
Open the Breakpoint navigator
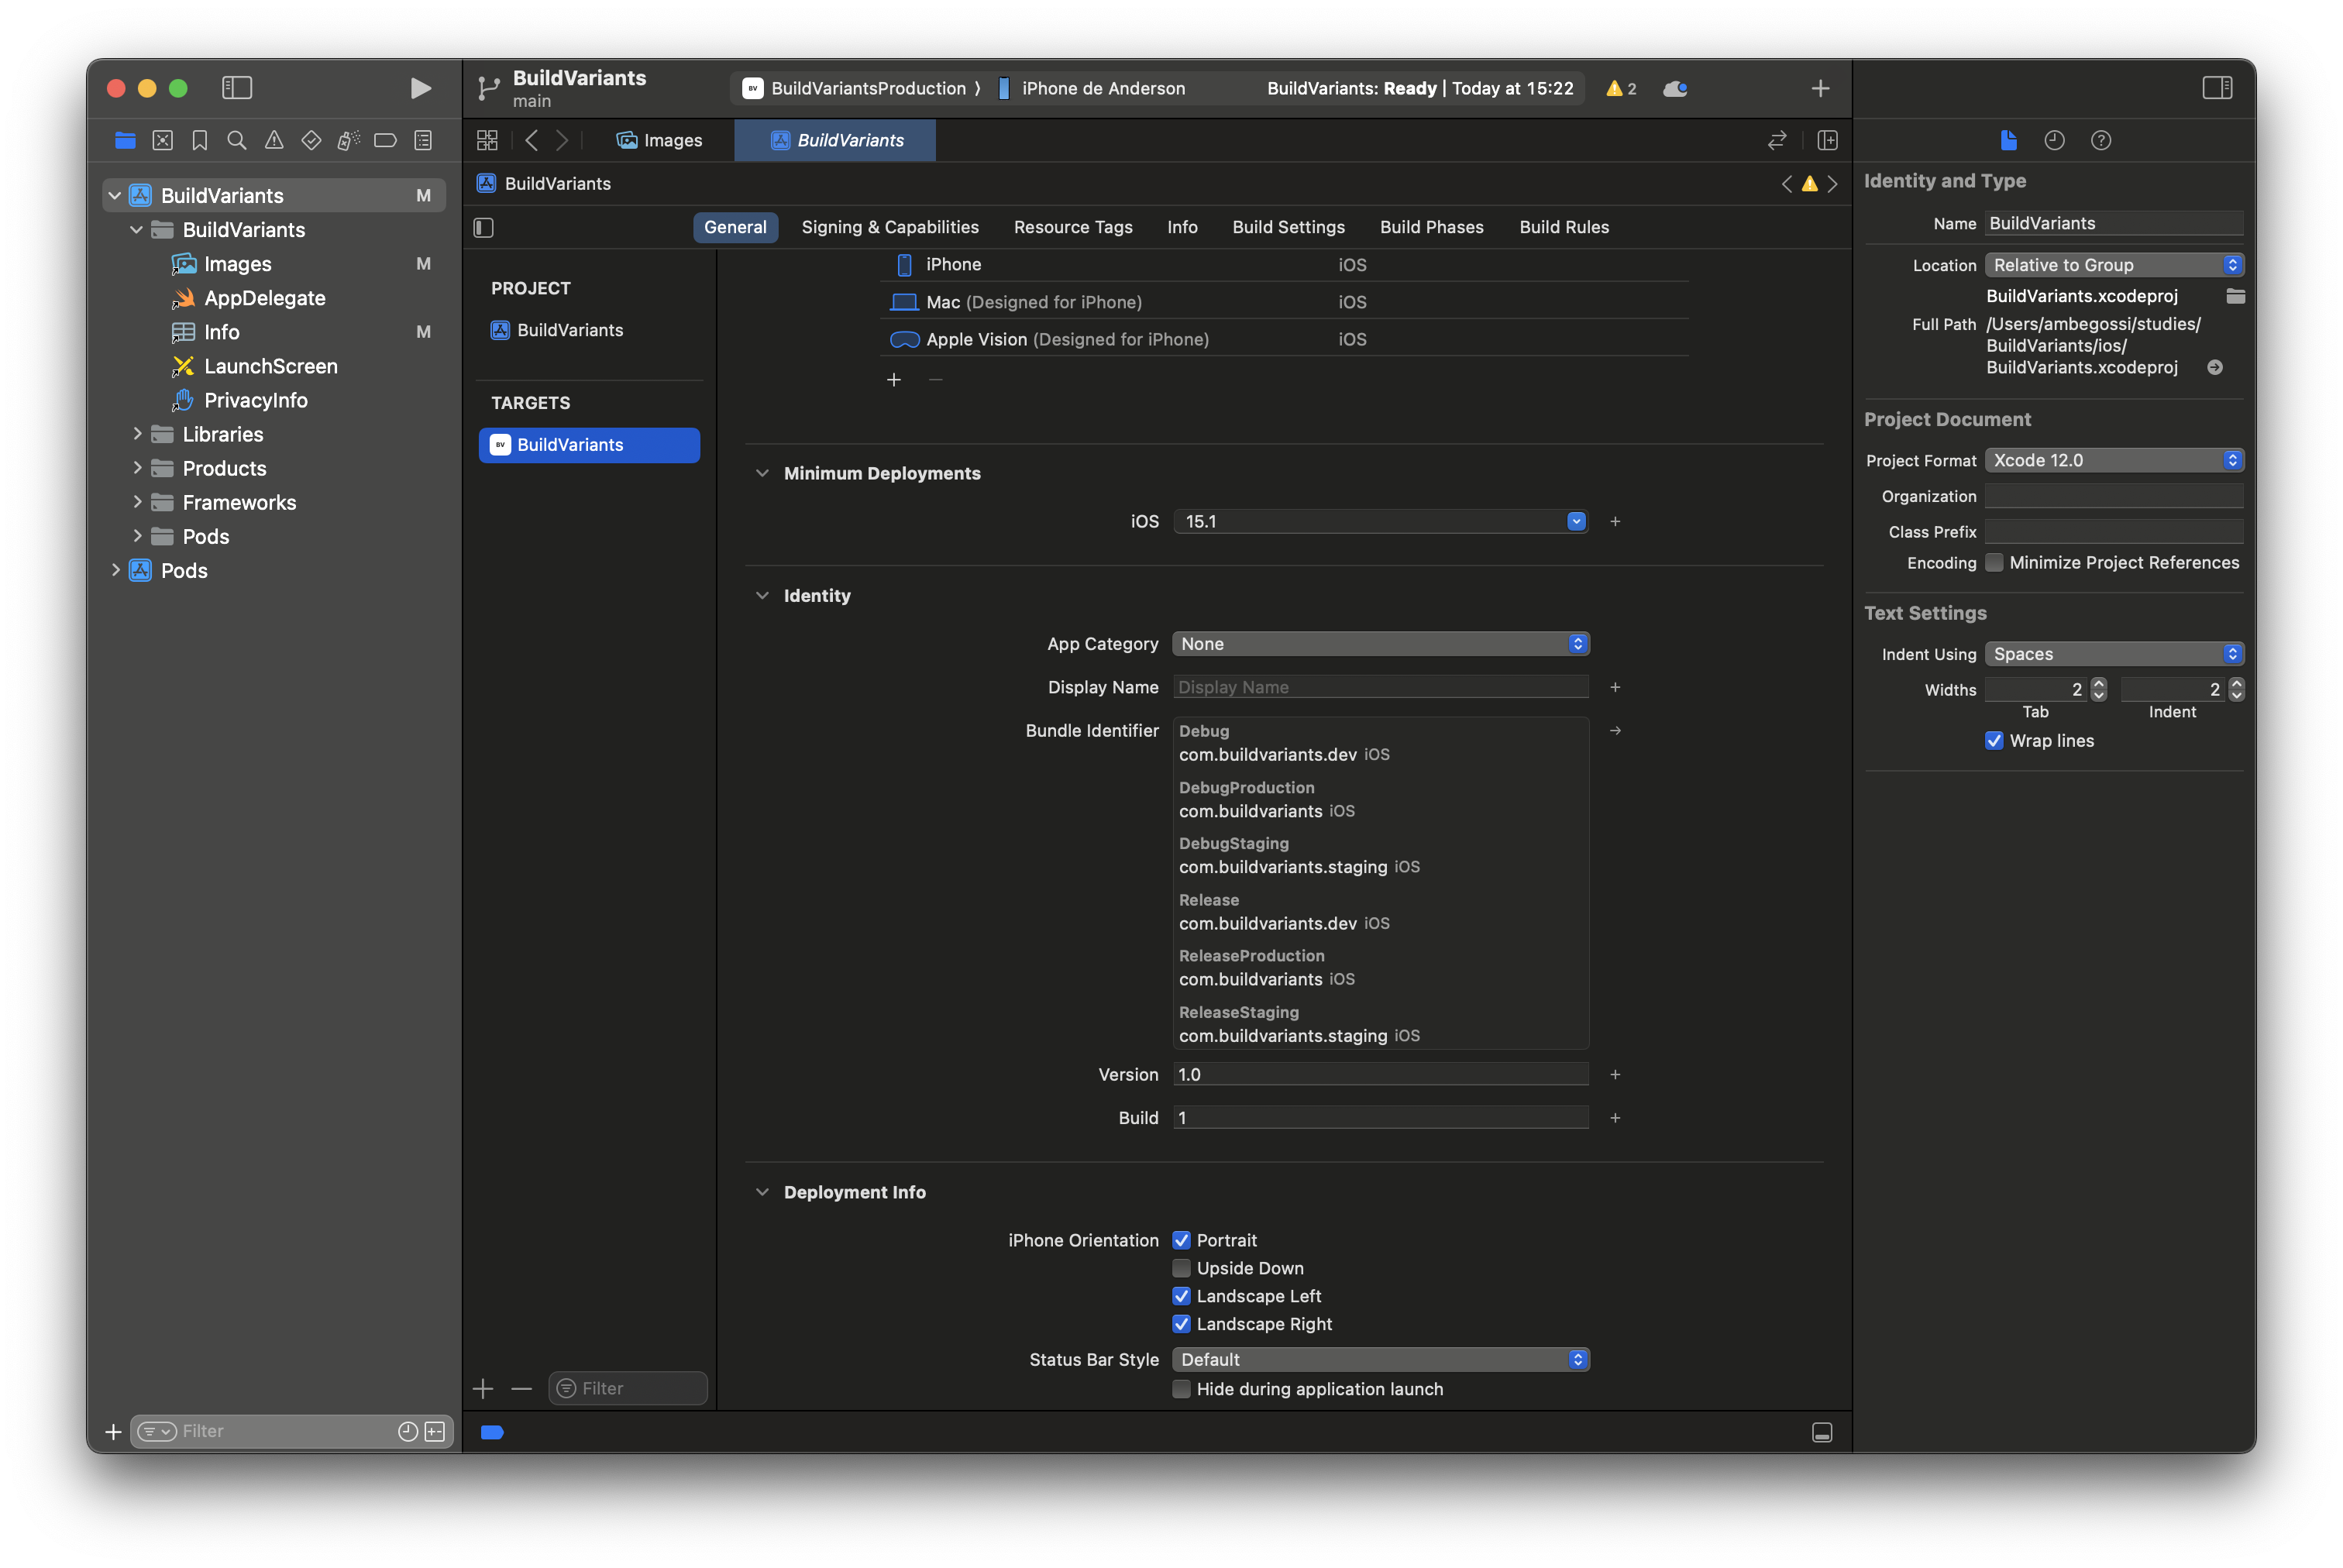[385, 141]
